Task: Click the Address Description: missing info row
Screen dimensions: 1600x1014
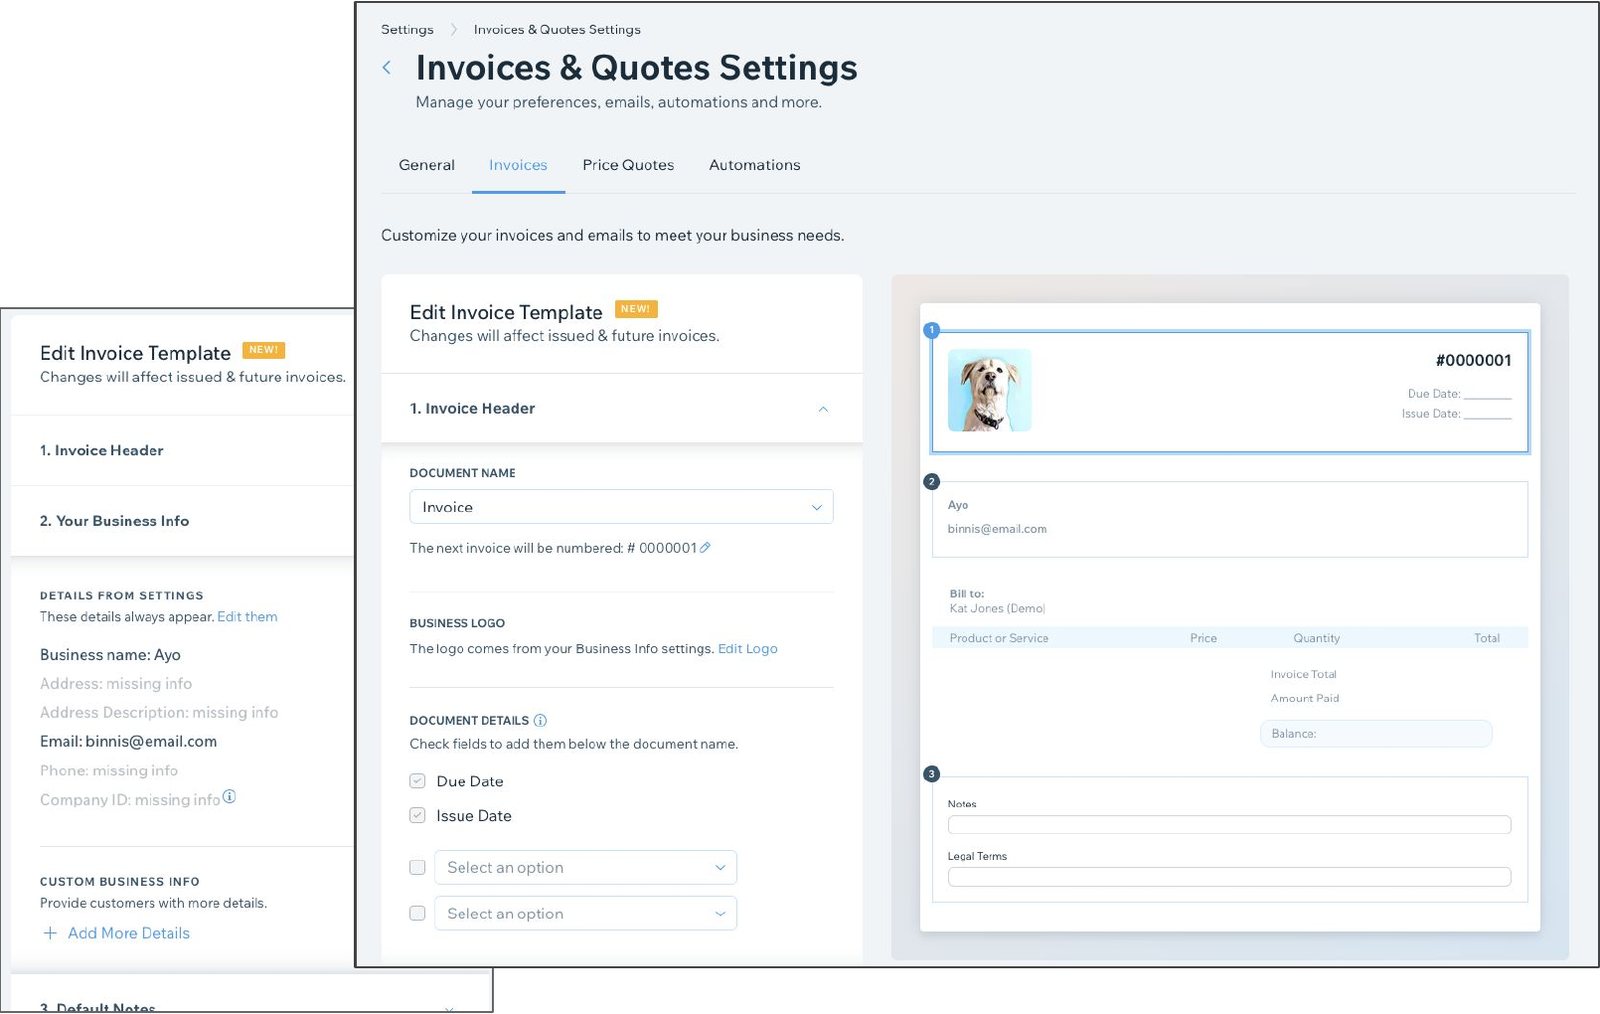Action: coord(159,713)
